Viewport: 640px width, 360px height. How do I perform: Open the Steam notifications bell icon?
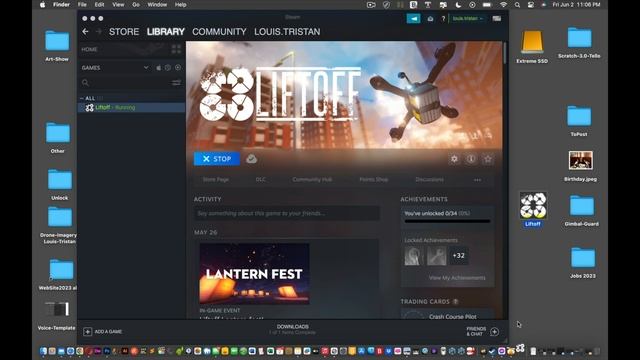click(x=430, y=18)
